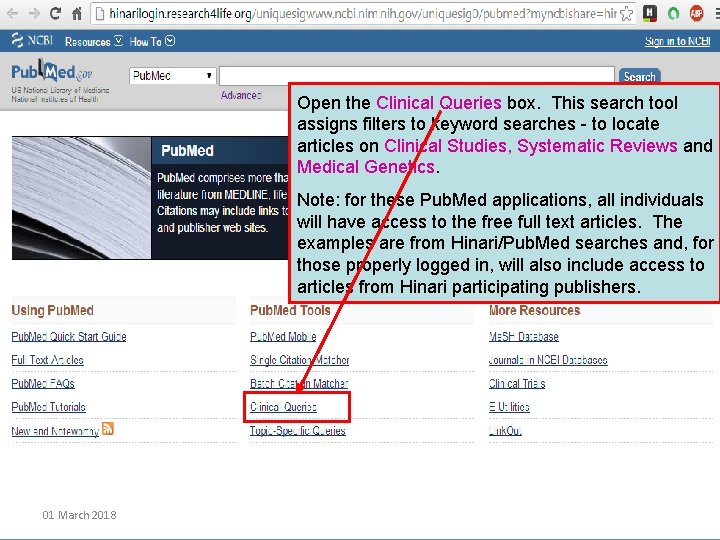Bookmark the page with the star icon

626,14
